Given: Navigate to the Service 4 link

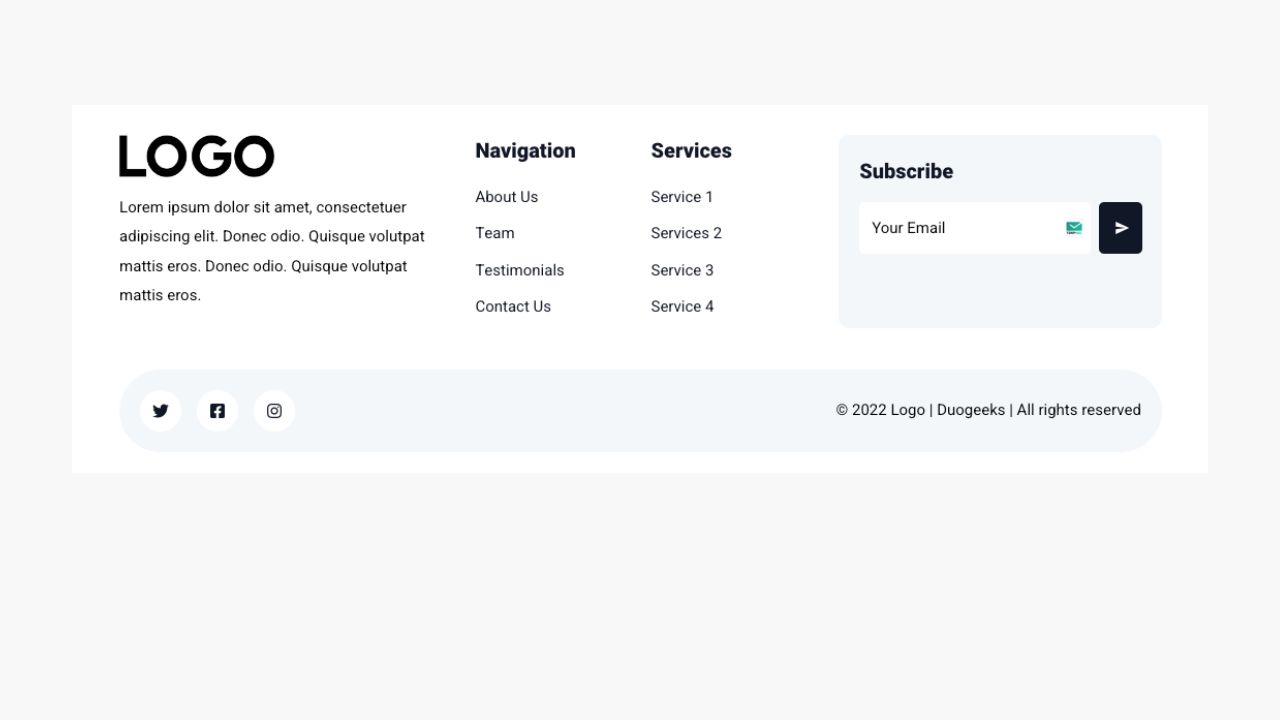Looking at the screenshot, I should pos(682,306).
